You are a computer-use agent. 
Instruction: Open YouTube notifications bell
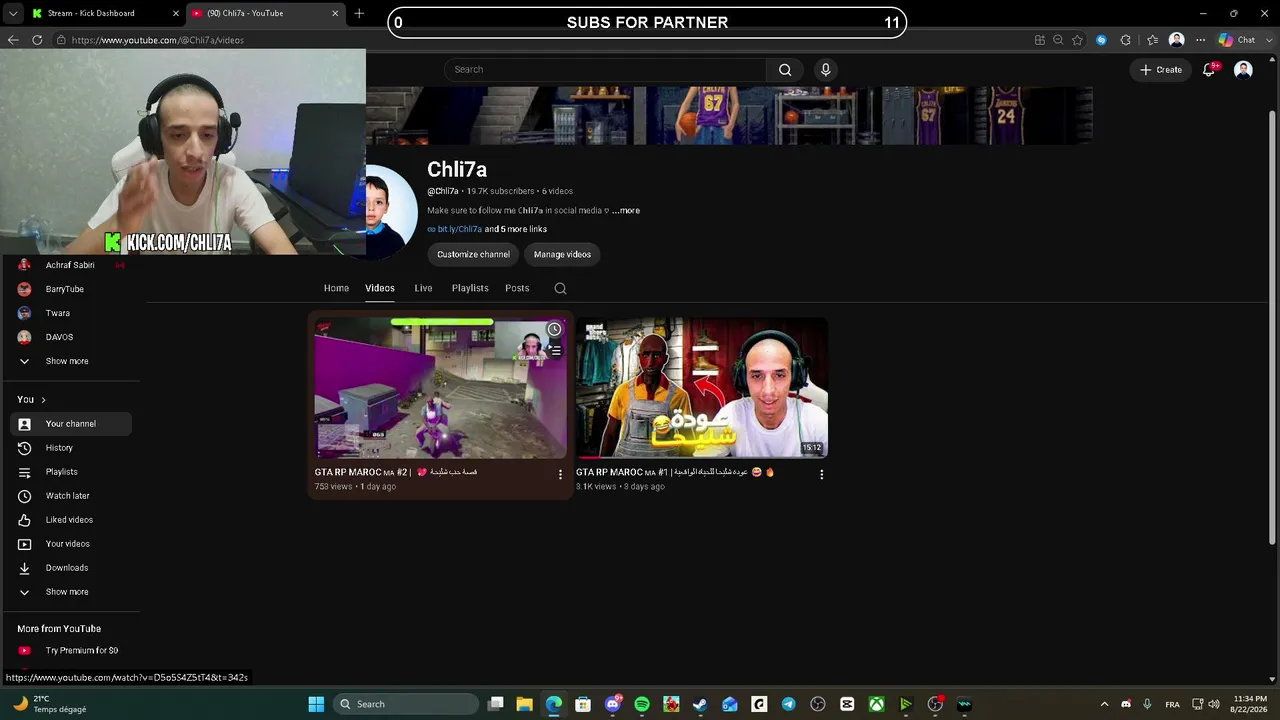[1209, 70]
